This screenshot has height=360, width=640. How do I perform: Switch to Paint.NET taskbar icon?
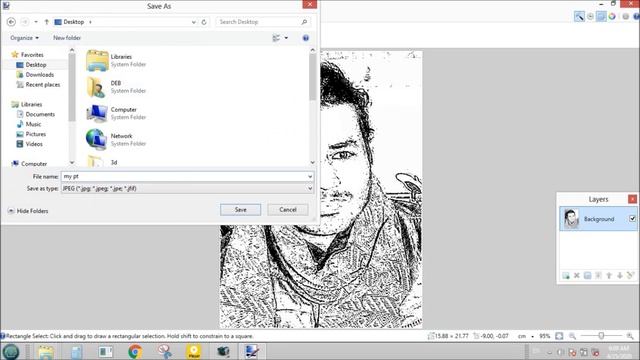click(252, 351)
